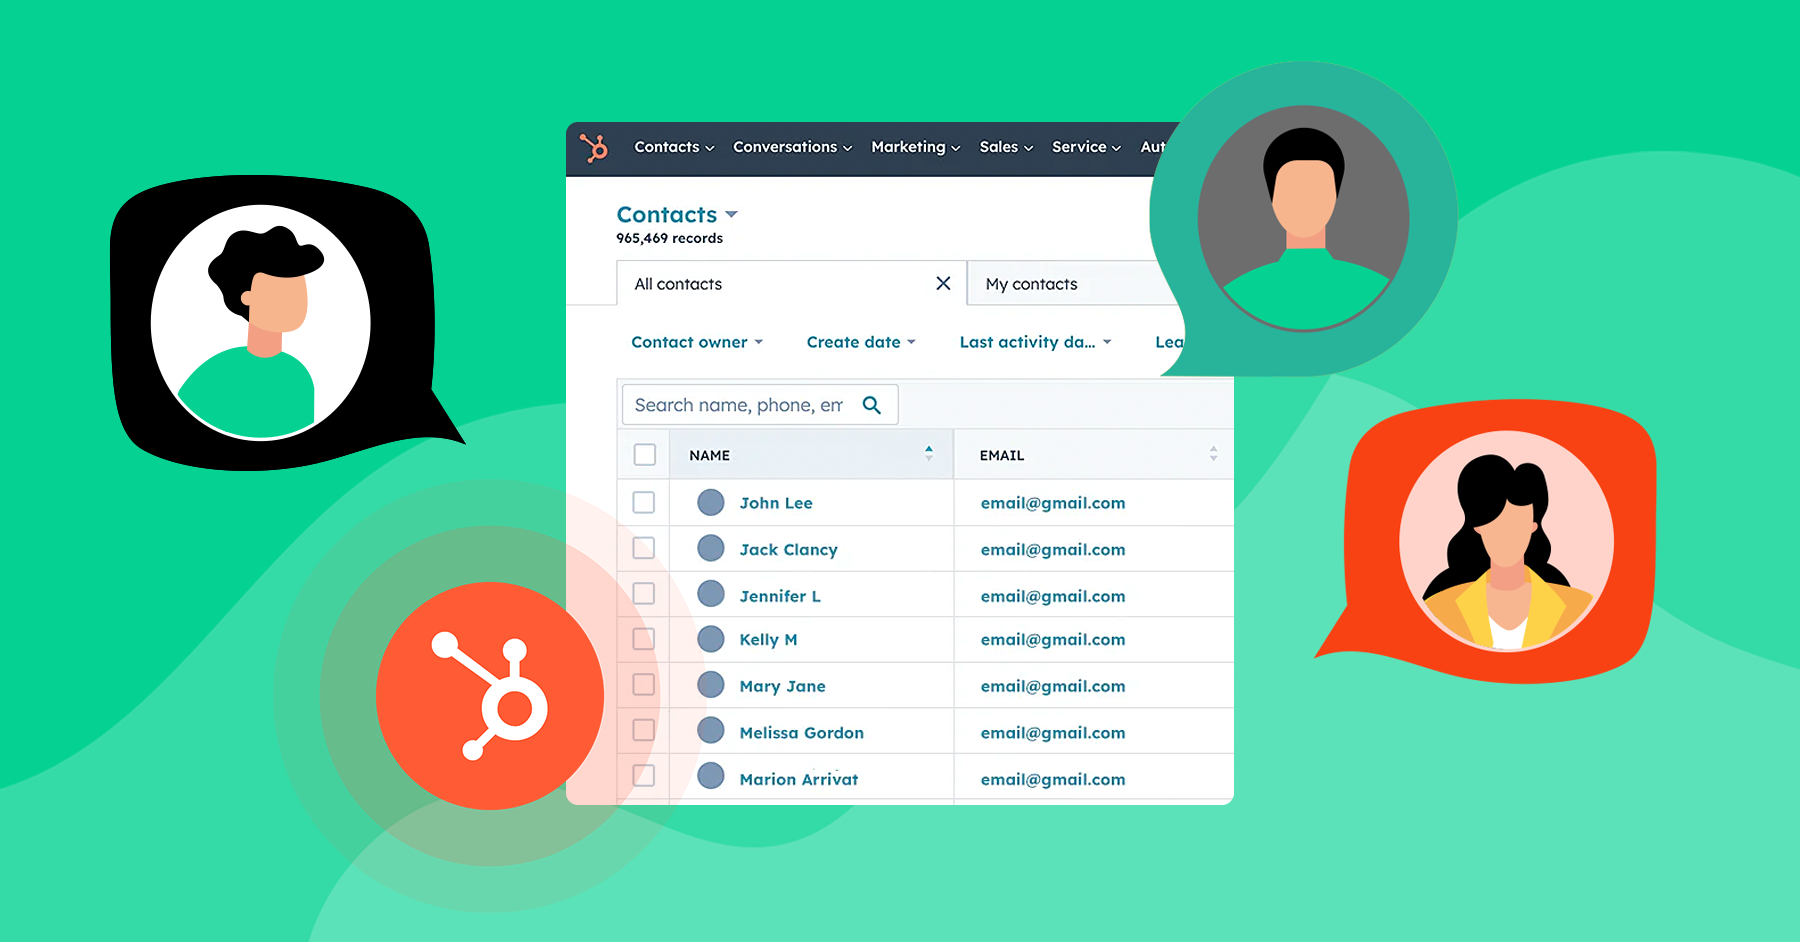Click the avatar next to Melissa Gordon
1800x942 pixels.
[710, 730]
